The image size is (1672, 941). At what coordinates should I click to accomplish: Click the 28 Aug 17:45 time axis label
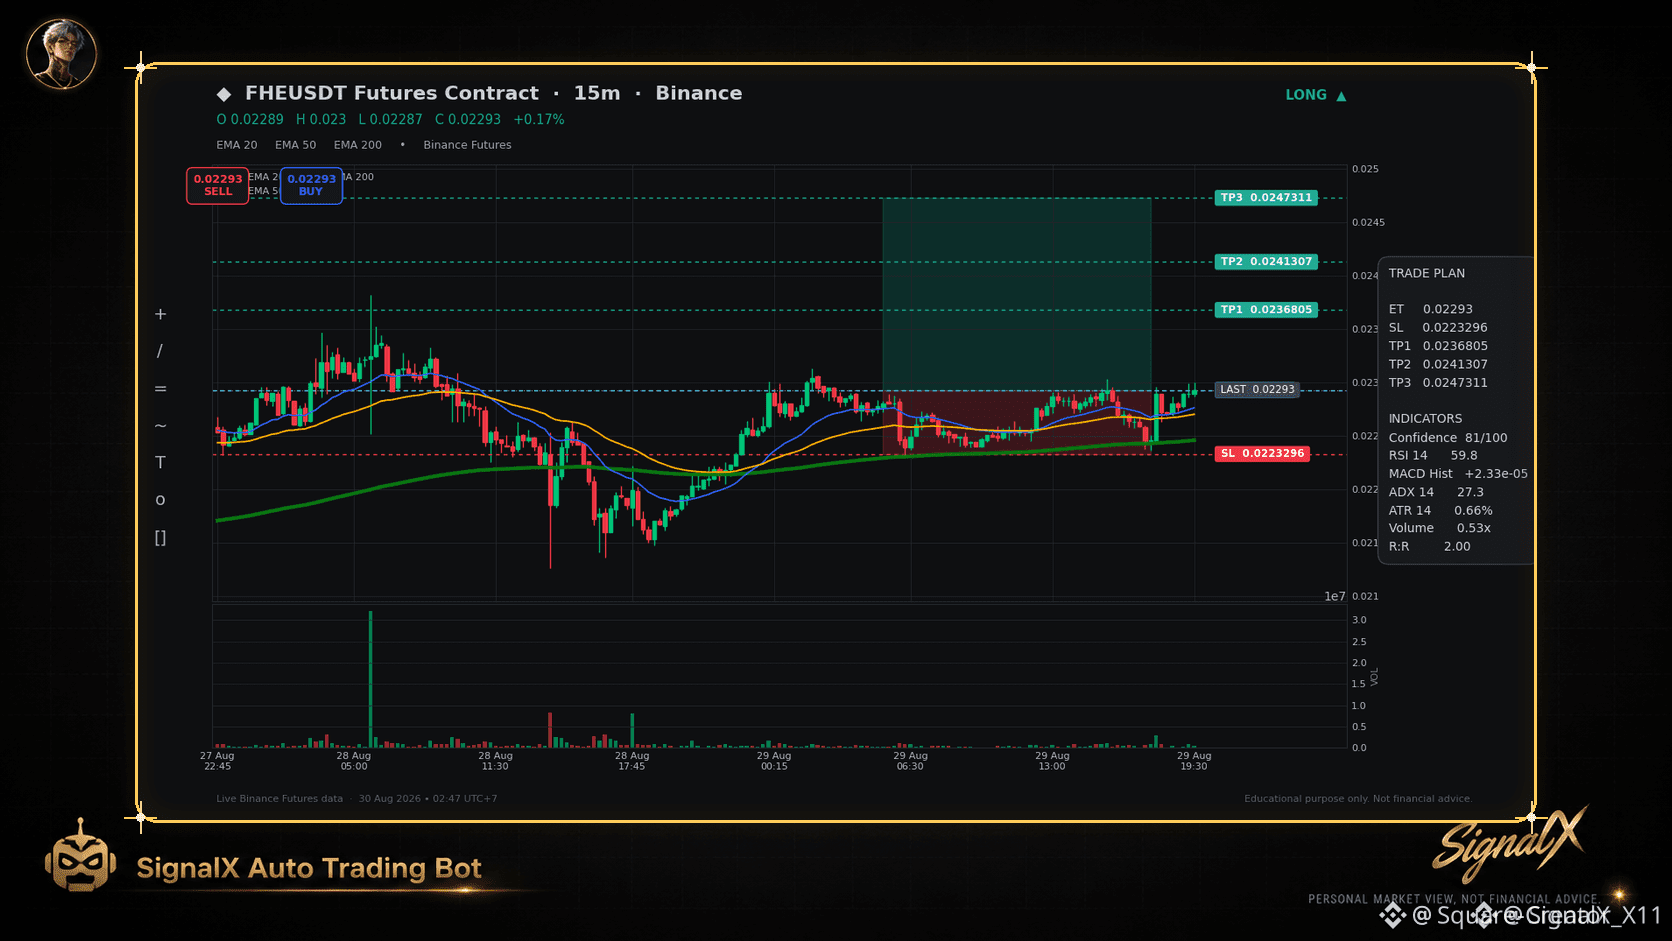point(632,761)
